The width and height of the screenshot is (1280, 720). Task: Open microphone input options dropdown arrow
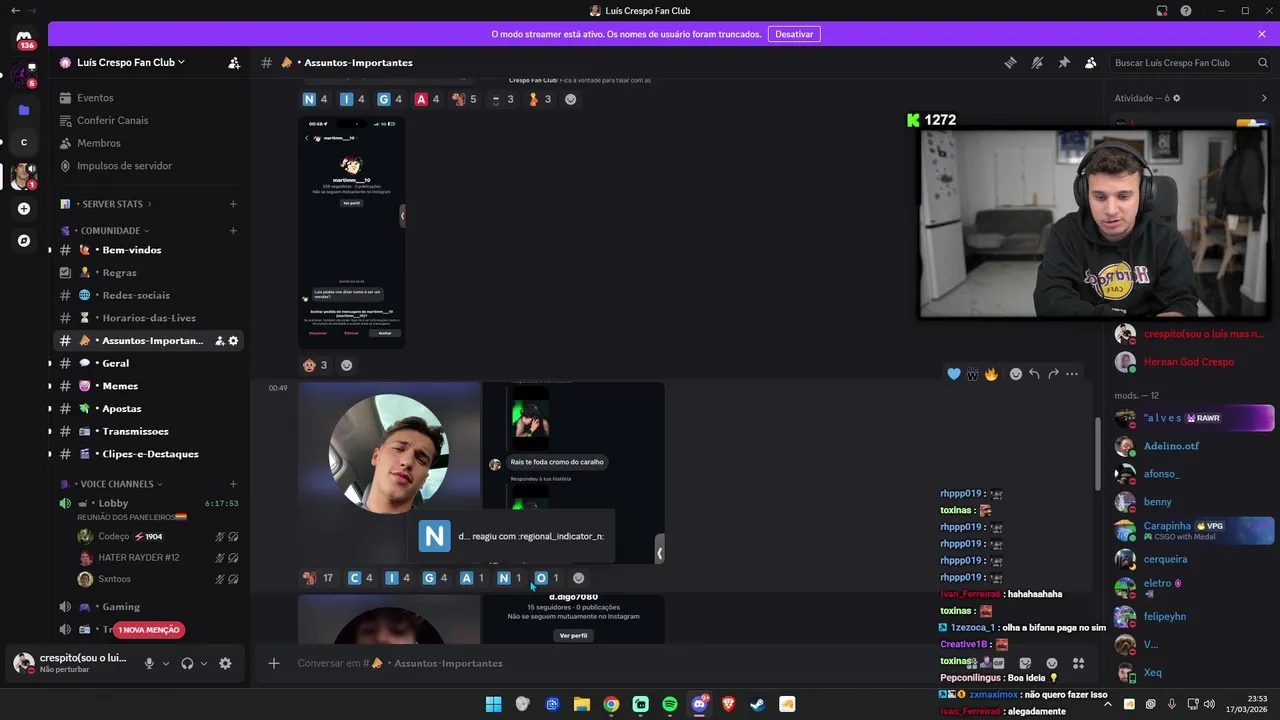click(x=166, y=663)
